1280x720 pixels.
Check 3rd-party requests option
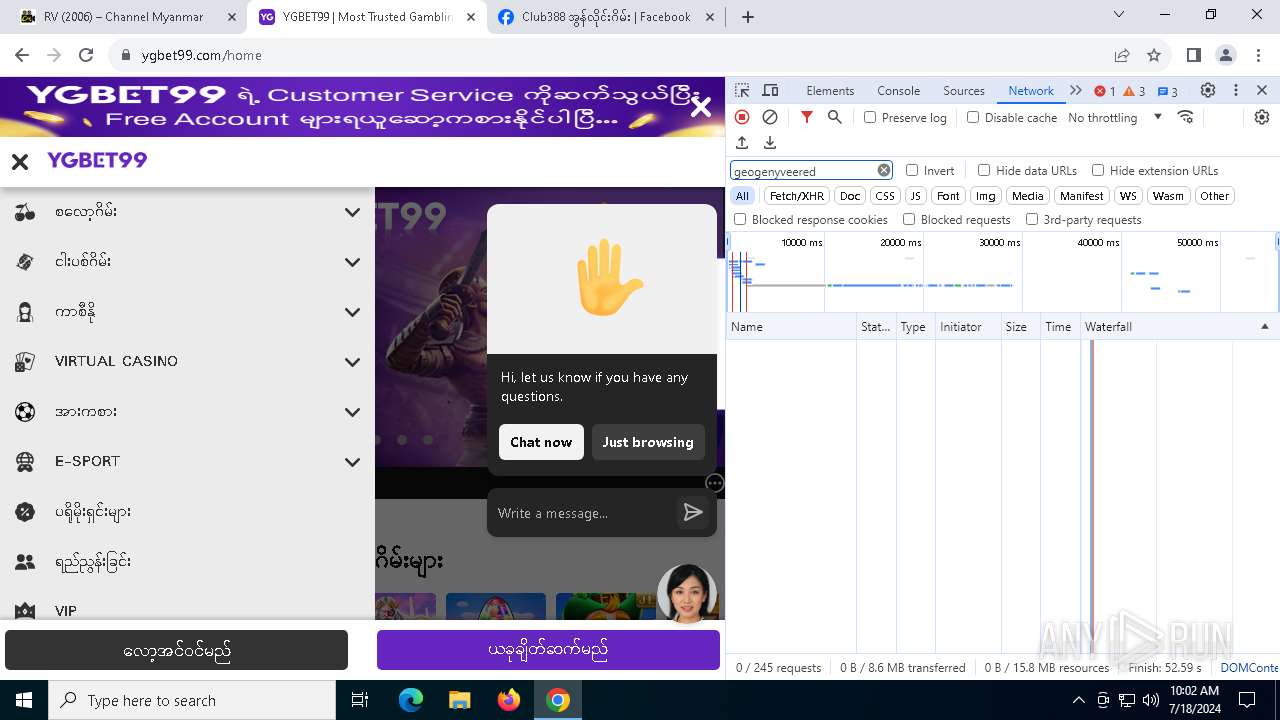click(1032, 219)
